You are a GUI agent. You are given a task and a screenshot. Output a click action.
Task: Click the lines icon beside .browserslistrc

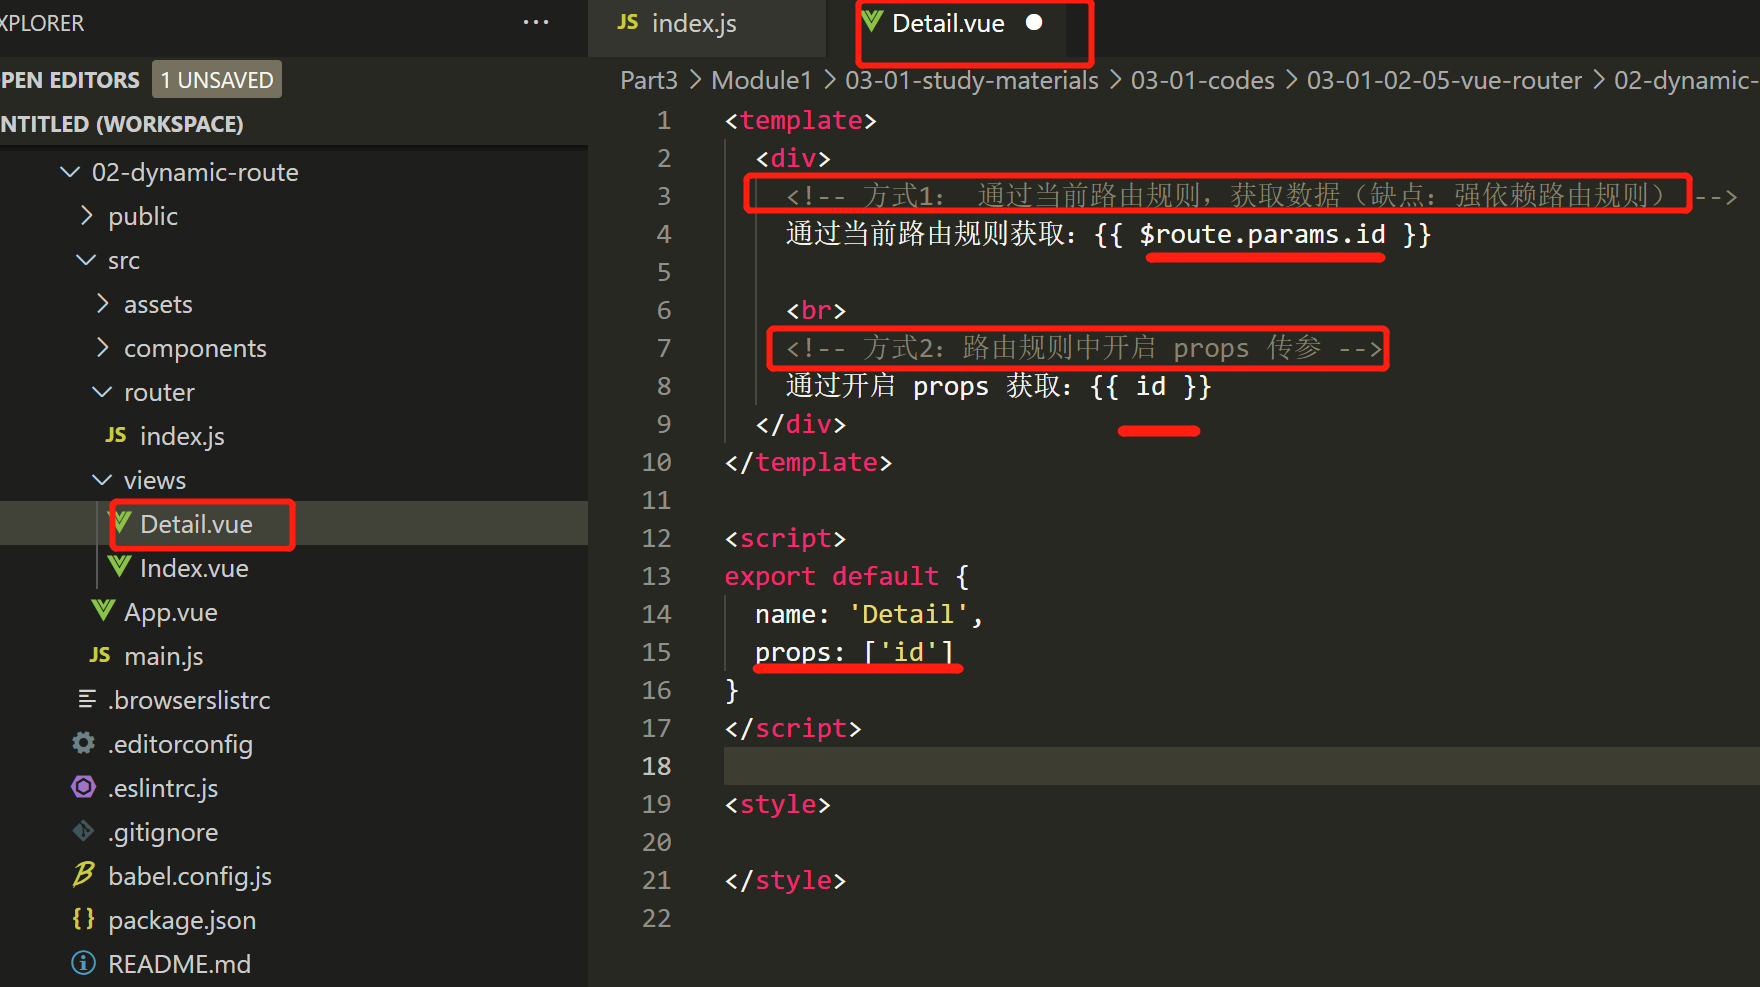click(87, 699)
